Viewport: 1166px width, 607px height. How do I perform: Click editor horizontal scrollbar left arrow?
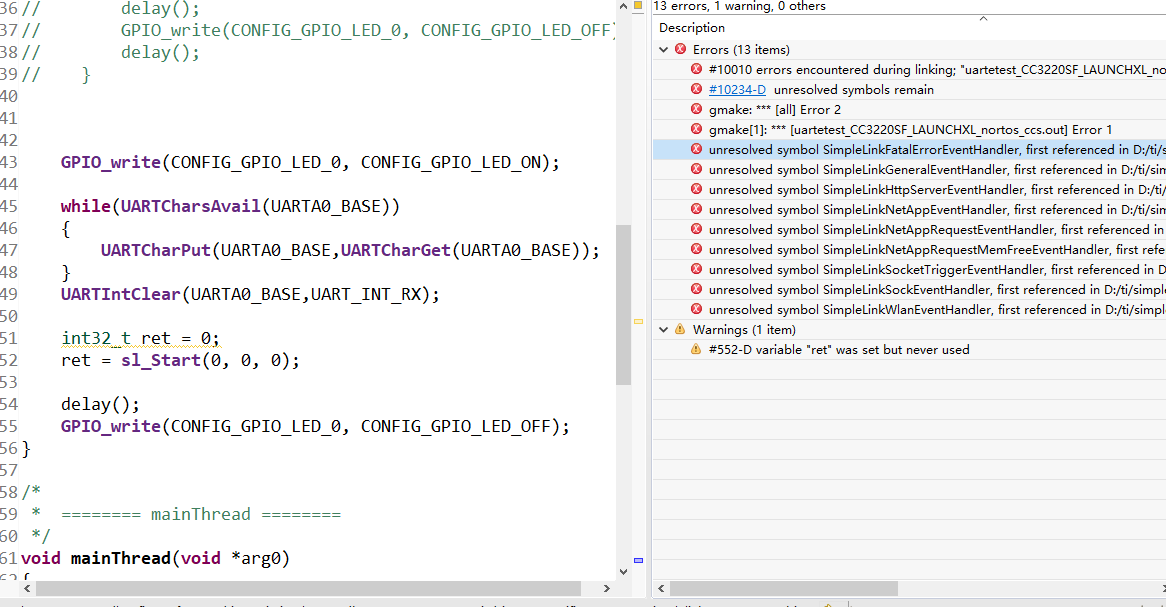coord(27,588)
